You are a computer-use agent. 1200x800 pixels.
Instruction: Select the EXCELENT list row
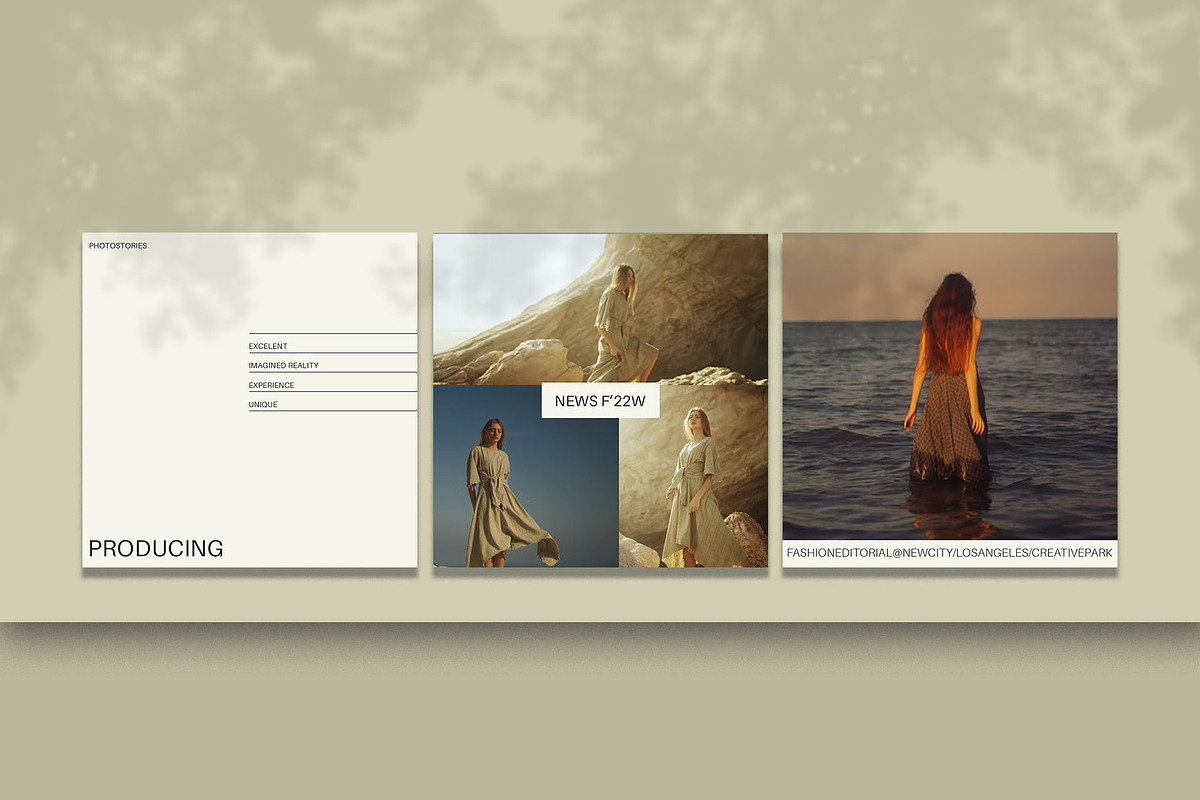333,343
